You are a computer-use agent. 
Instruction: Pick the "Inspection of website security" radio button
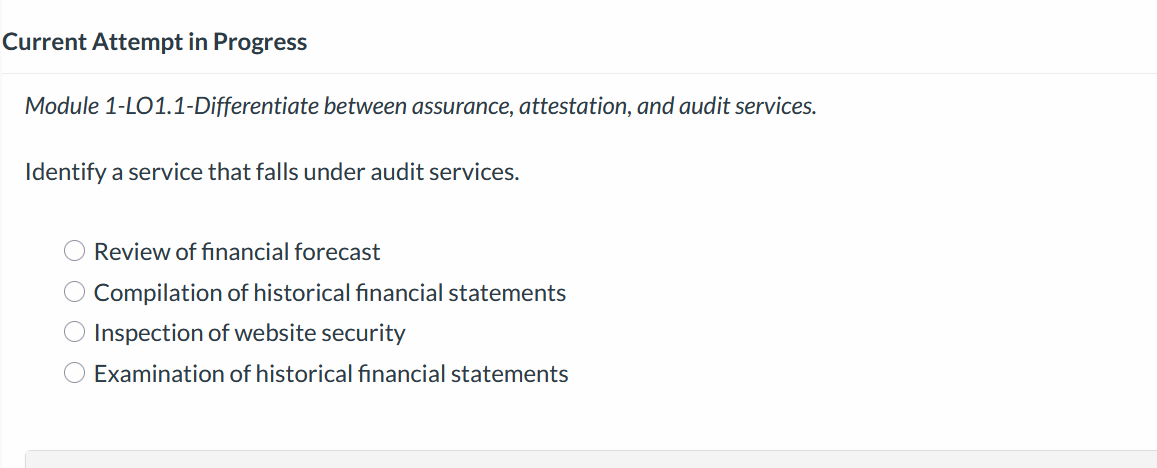coord(75,333)
